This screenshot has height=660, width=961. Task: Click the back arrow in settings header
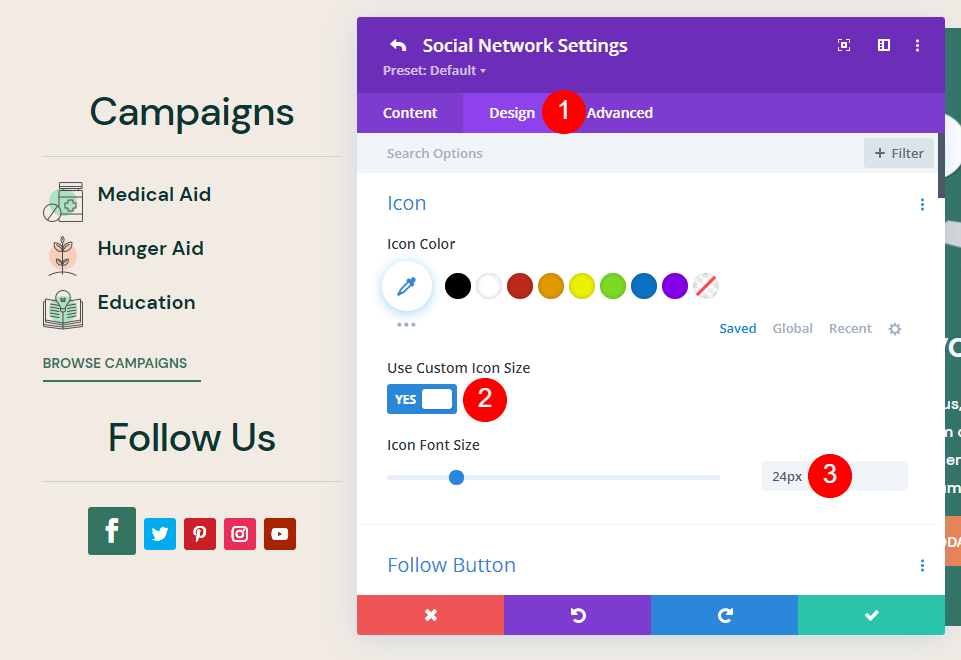tap(398, 45)
